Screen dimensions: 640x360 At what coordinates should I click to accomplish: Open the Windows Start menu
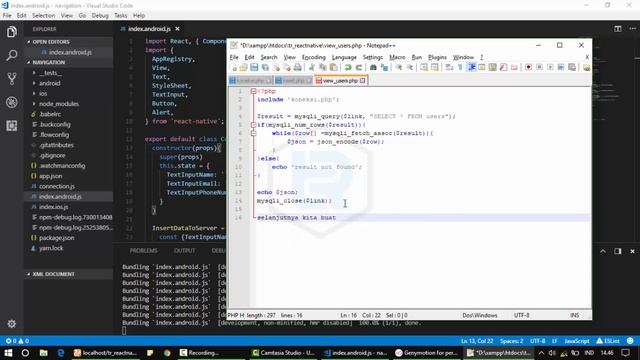8,353
